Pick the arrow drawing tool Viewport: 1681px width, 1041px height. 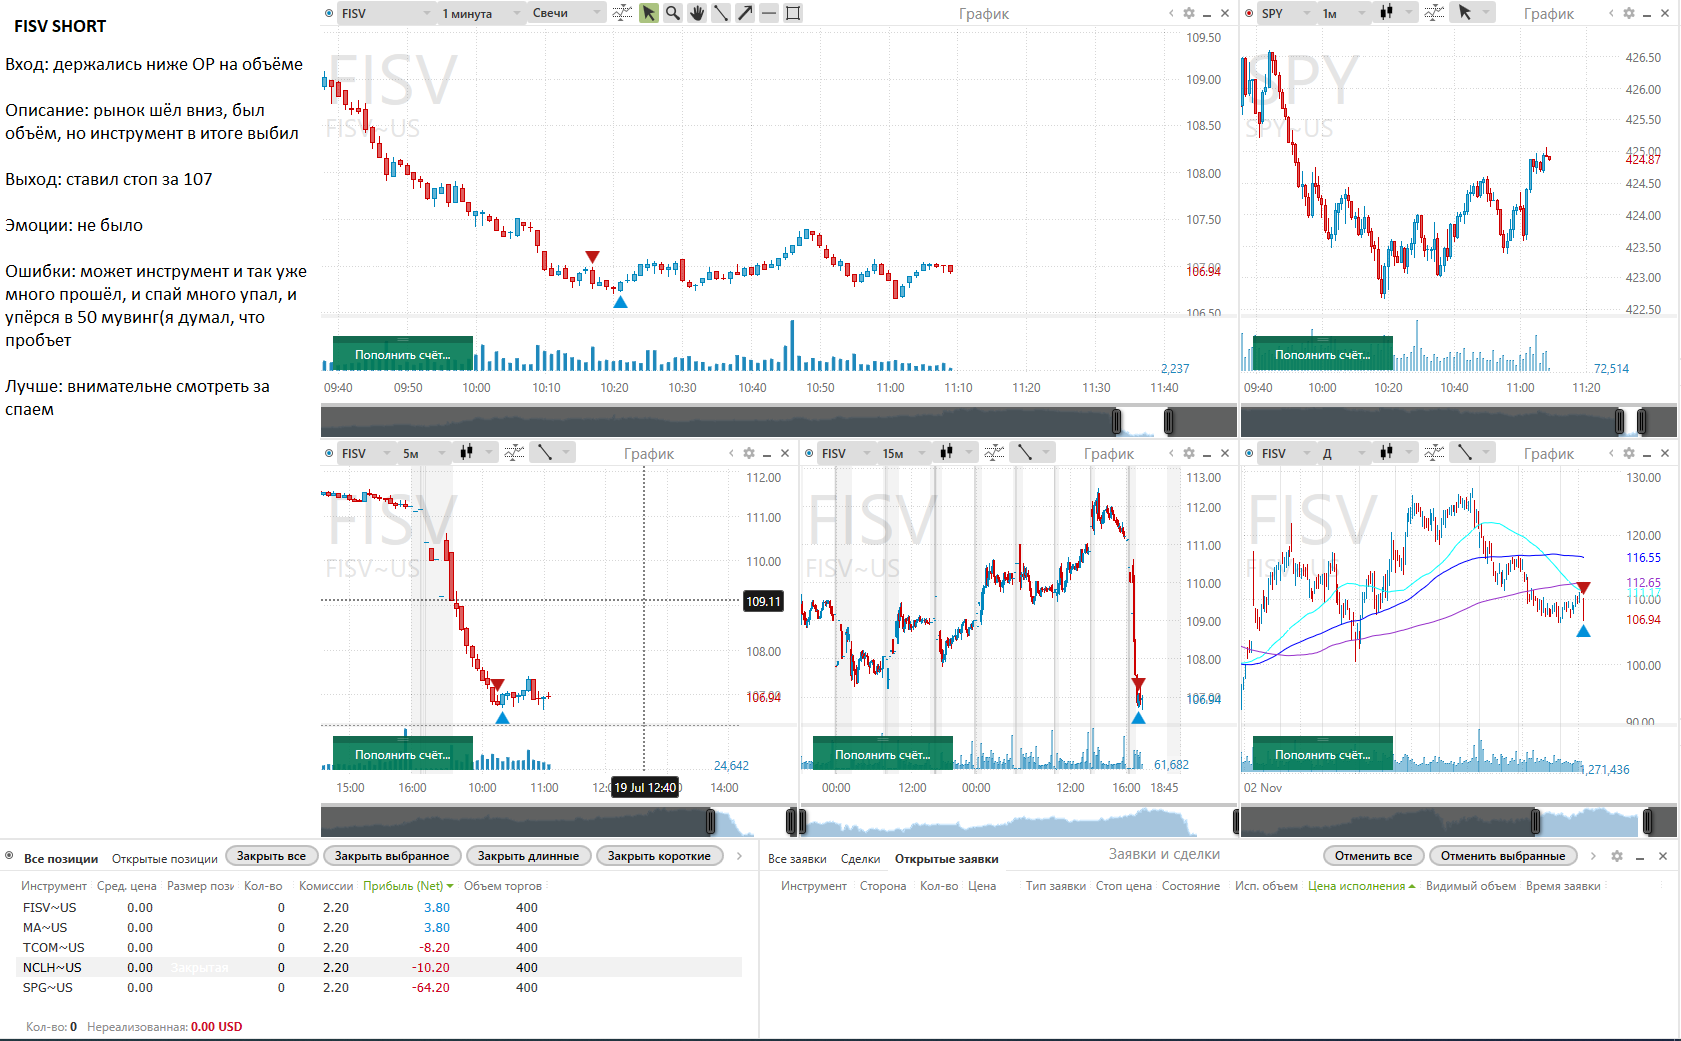pos(745,13)
